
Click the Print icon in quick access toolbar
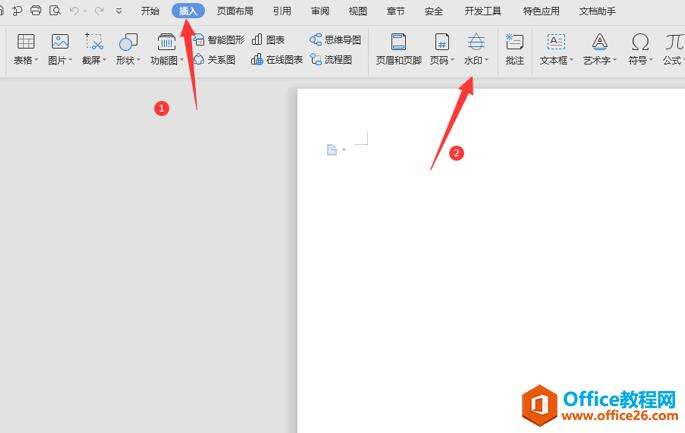click(x=36, y=10)
